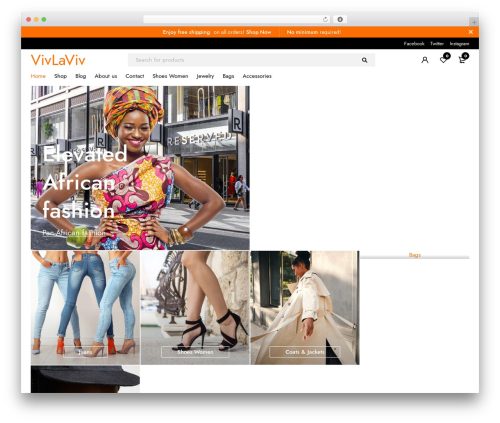Open the black hat category photo
This screenshot has height=423, width=500.
tap(85, 379)
